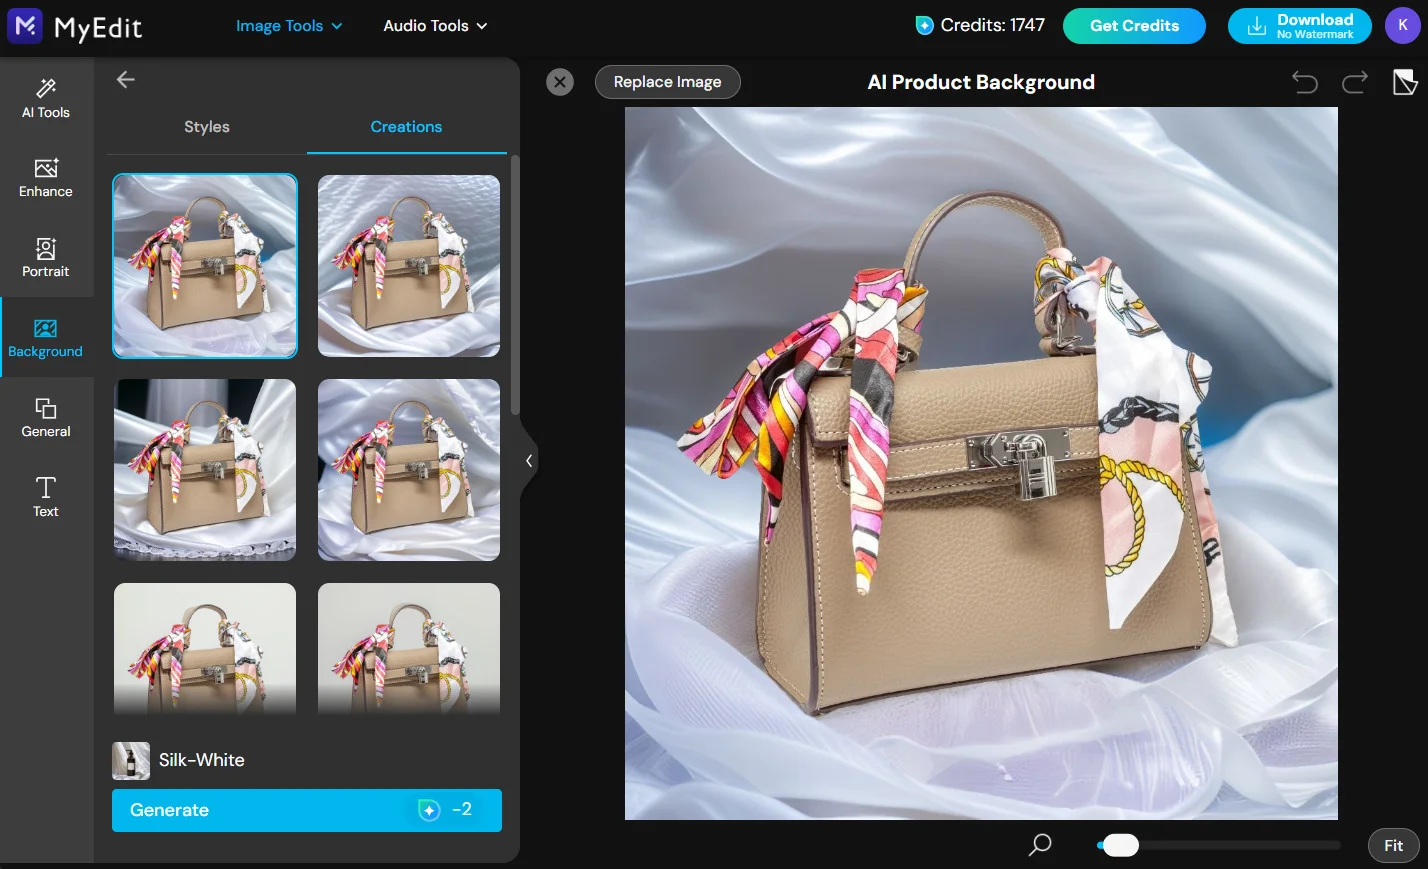
Task: Open the AI Tools panel
Action: tap(46, 97)
